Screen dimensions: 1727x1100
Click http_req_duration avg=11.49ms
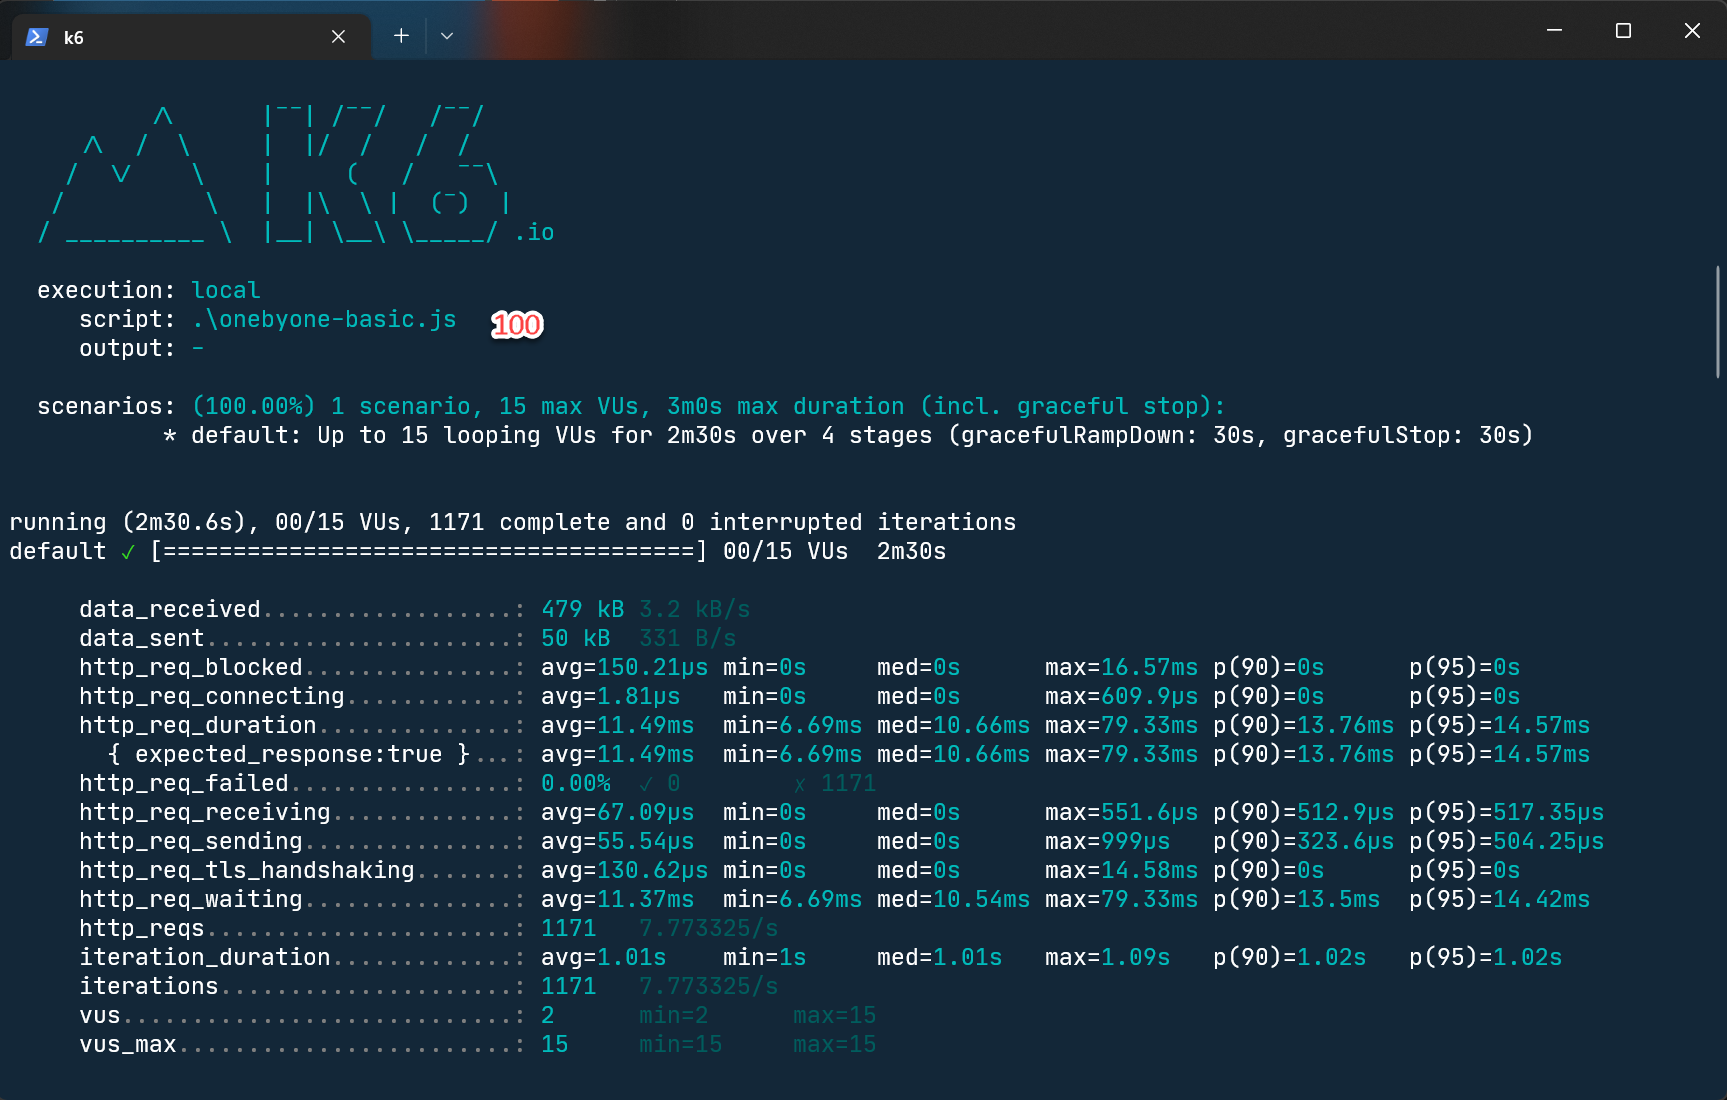618,725
